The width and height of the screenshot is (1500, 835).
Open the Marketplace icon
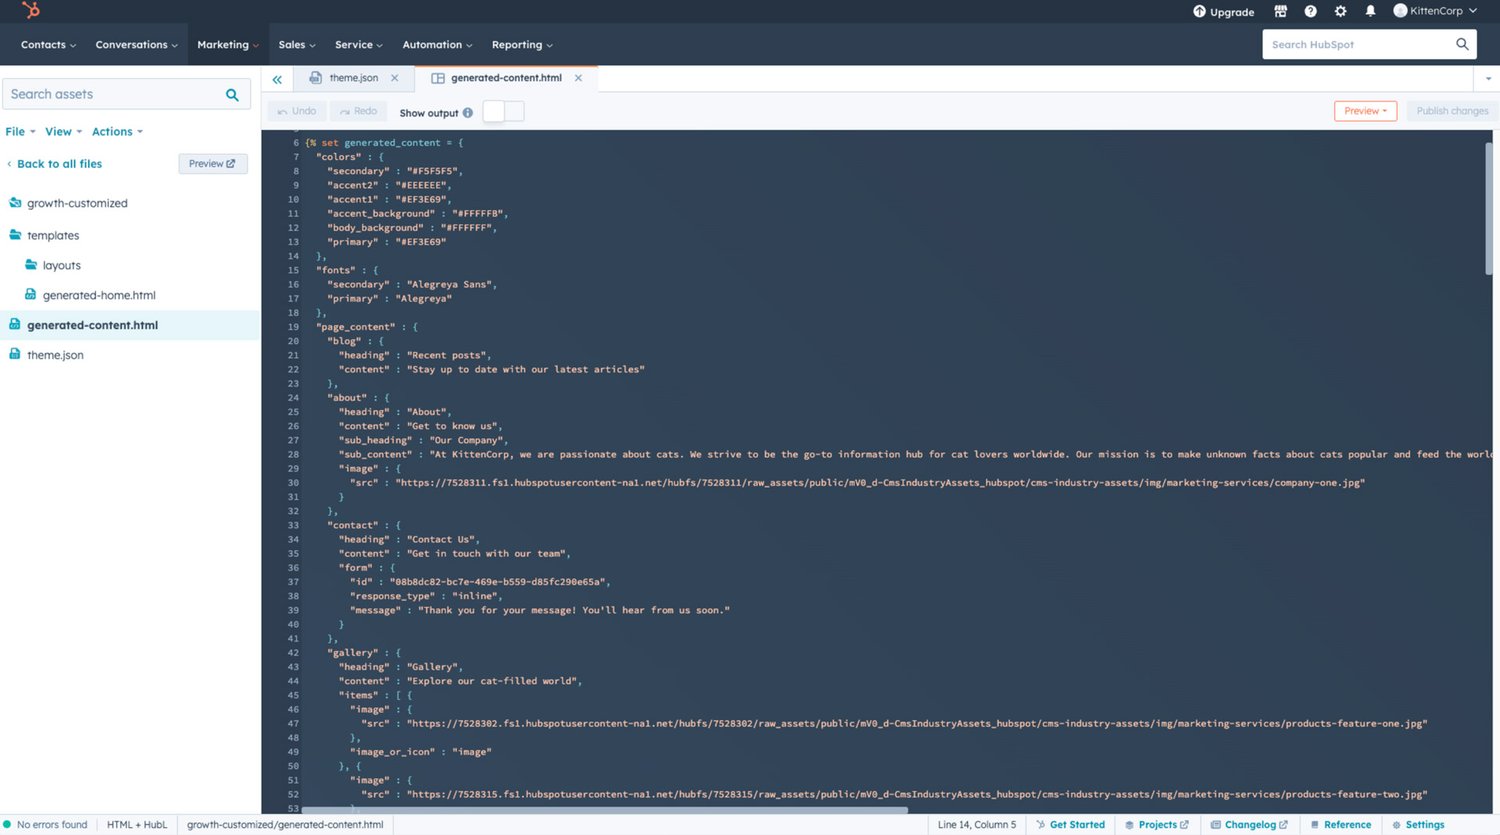pos(1280,11)
